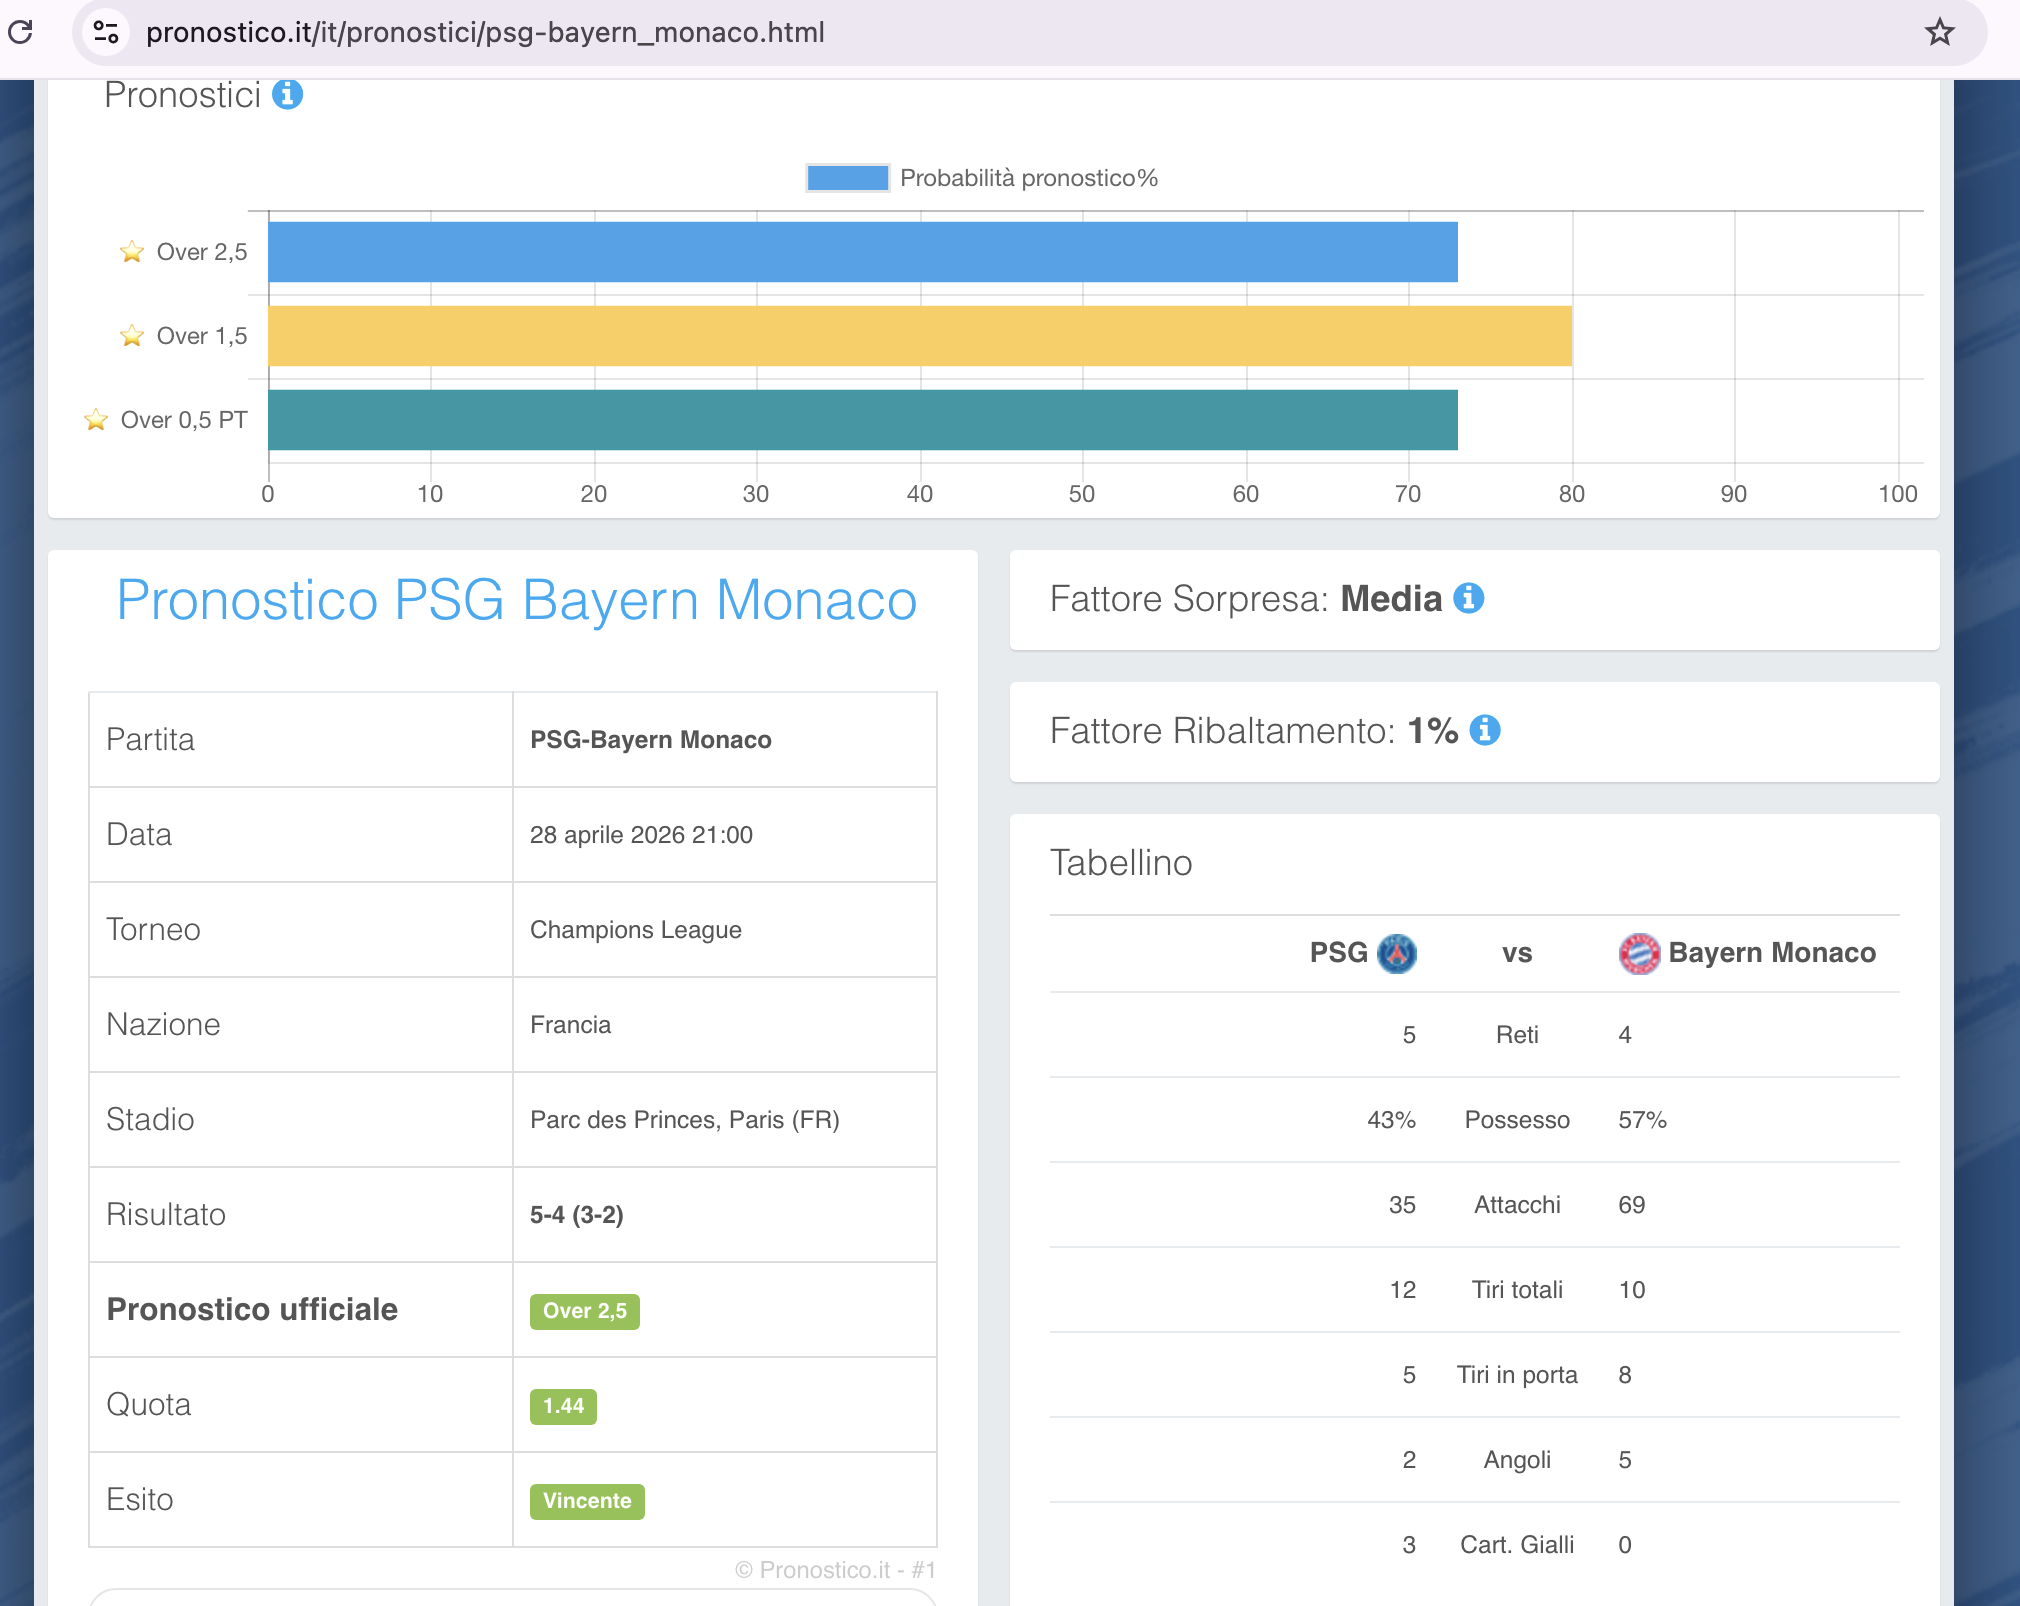Click the 1.44 quota badge
This screenshot has height=1606, width=2020.
coord(563,1406)
